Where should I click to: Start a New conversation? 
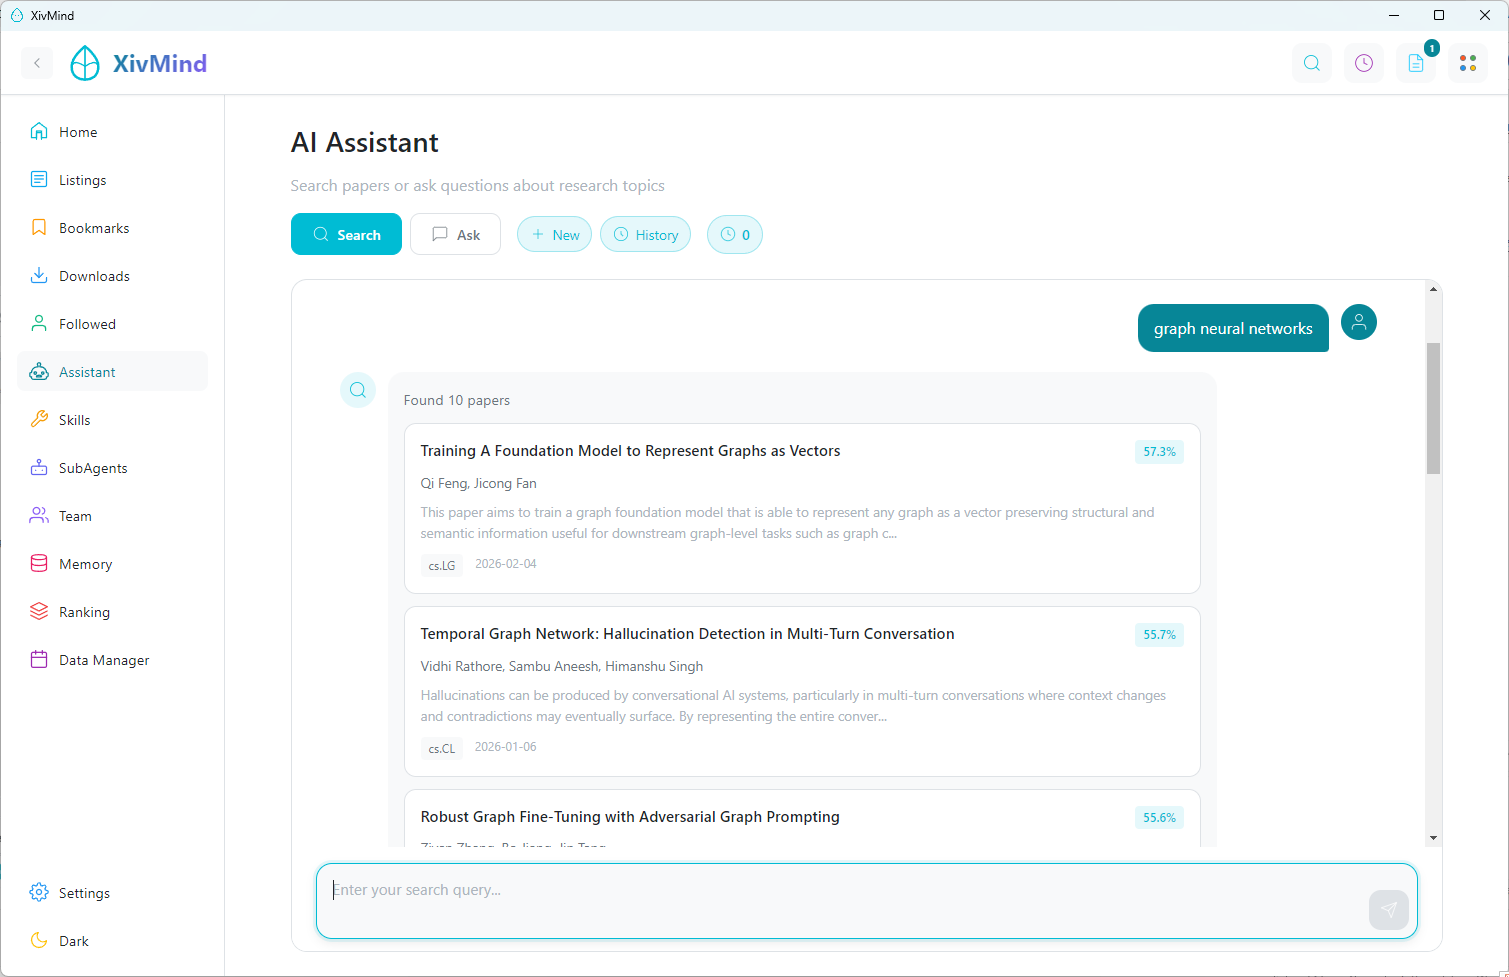pyautogui.click(x=555, y=235)
